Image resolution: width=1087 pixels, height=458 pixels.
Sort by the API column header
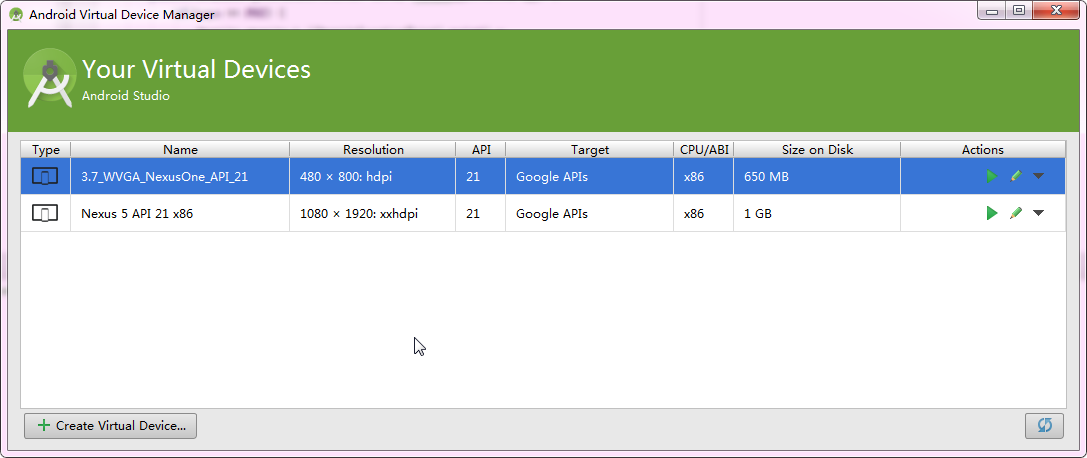[481, 150]
